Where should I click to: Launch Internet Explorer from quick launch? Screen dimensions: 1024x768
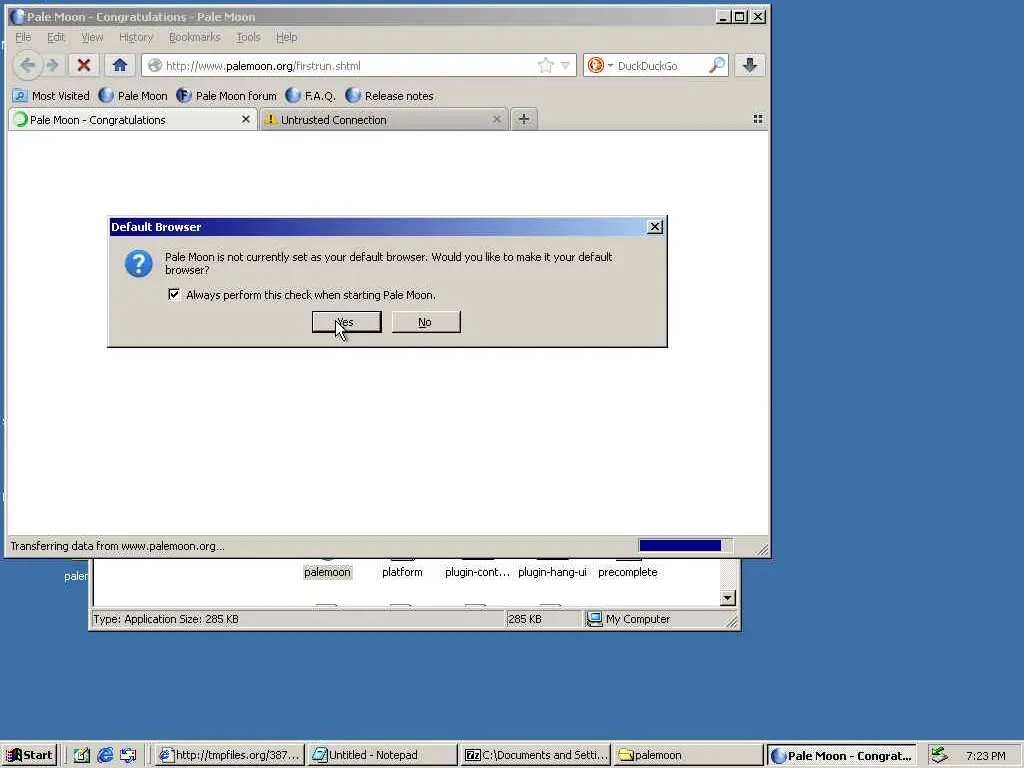pos(105,755)
